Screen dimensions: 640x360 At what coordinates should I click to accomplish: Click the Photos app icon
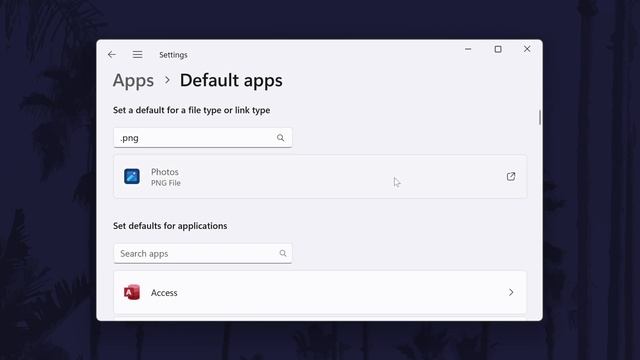pos(132,176)
